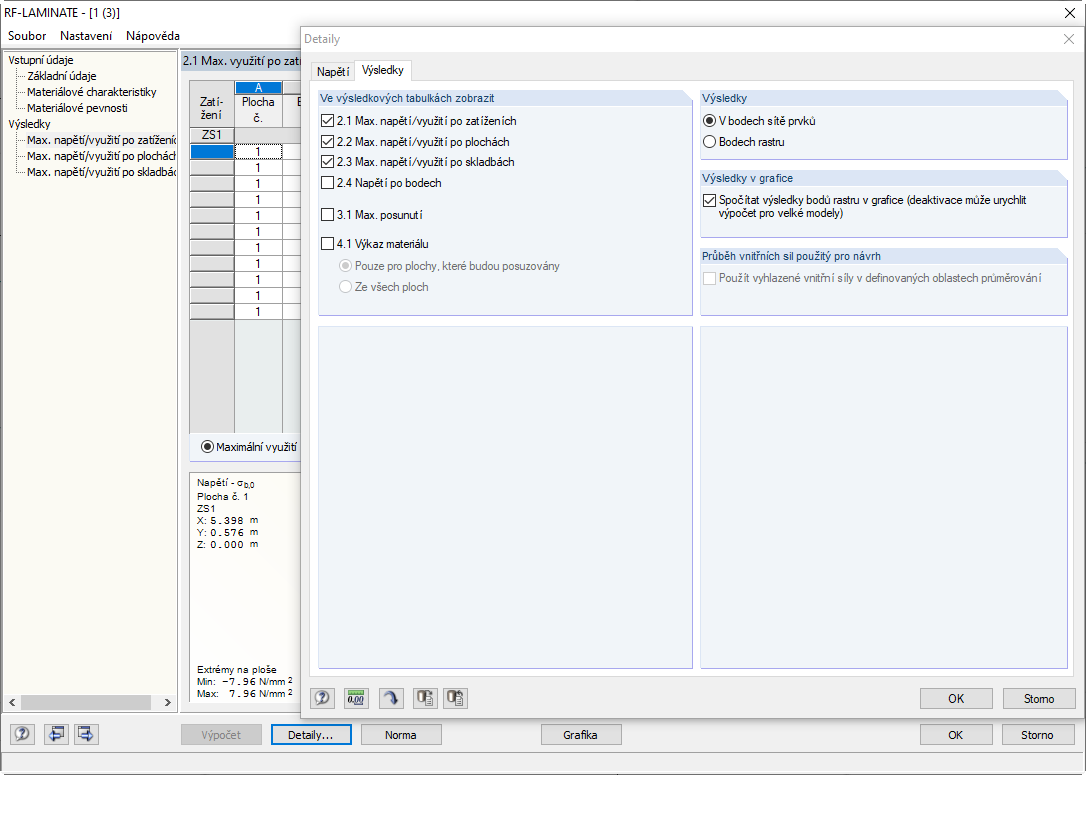The width and height of the screenshot is (1086, 815).
Task: Click Grafika button
Action: tap(580, 735)
